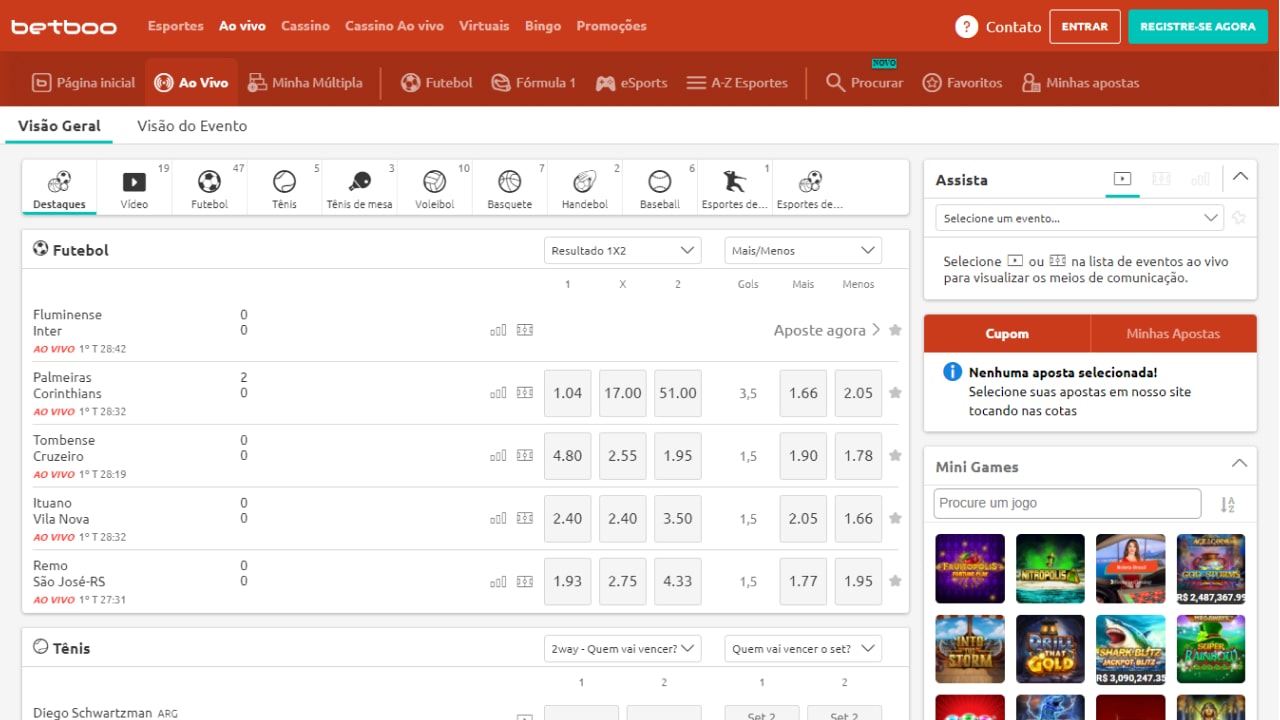
Task: Favorite the Tombense vs Cruzeiro match
Action: 895,456
